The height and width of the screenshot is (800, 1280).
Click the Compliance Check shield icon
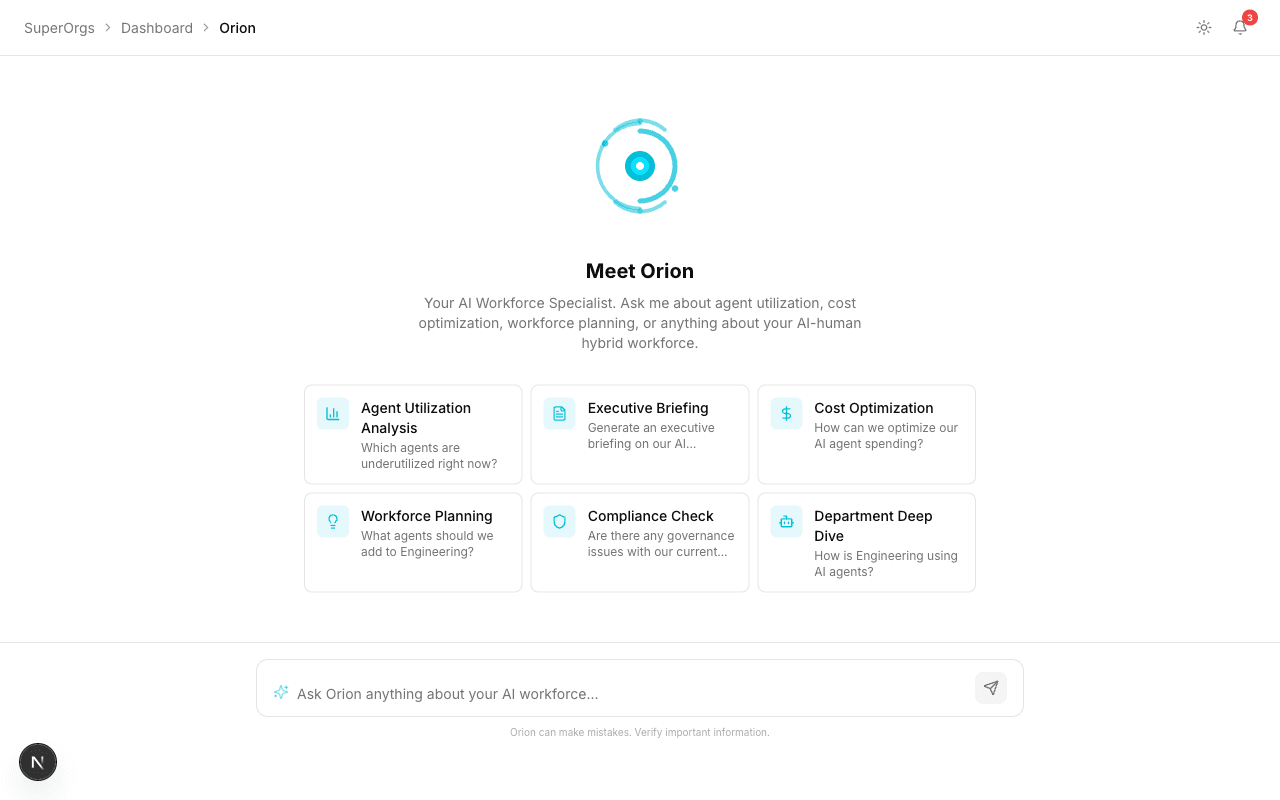tap(559, 521)
